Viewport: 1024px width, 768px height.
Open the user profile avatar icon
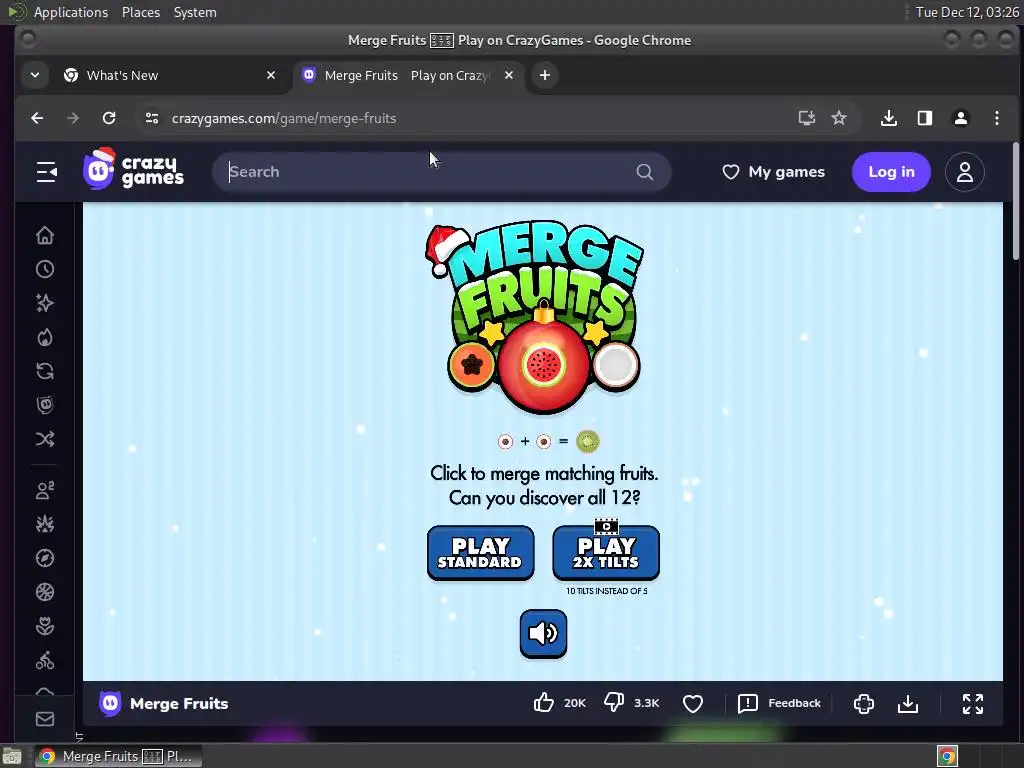pos(965,172)
